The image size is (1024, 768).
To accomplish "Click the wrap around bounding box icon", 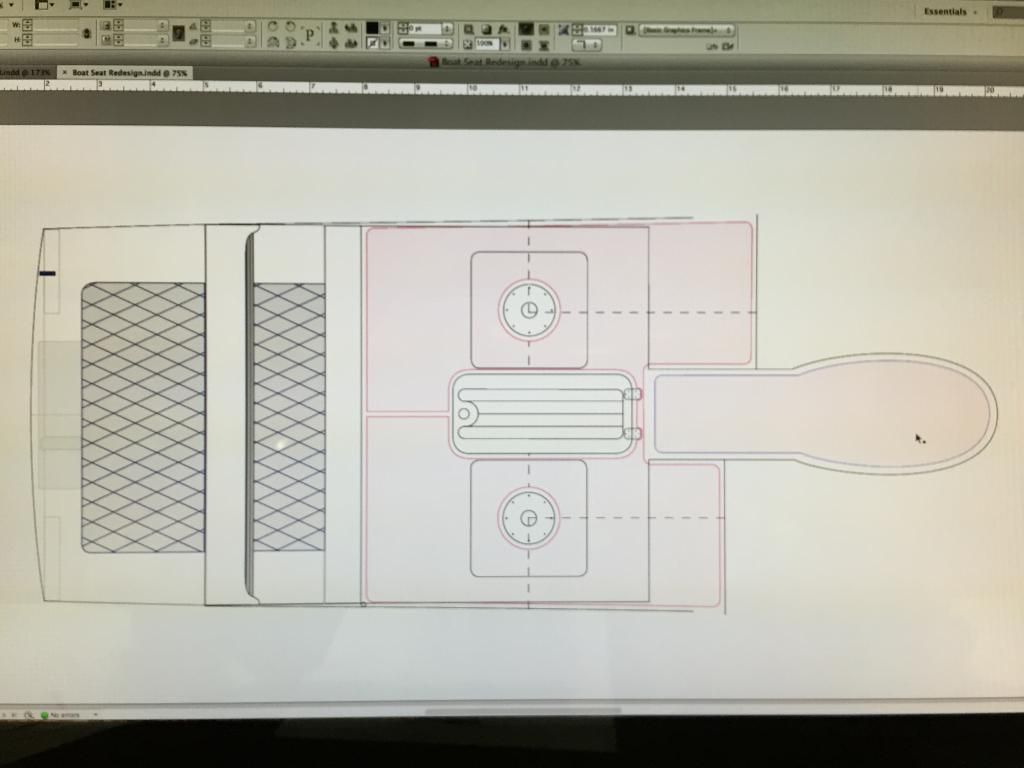I will [543, 29].
